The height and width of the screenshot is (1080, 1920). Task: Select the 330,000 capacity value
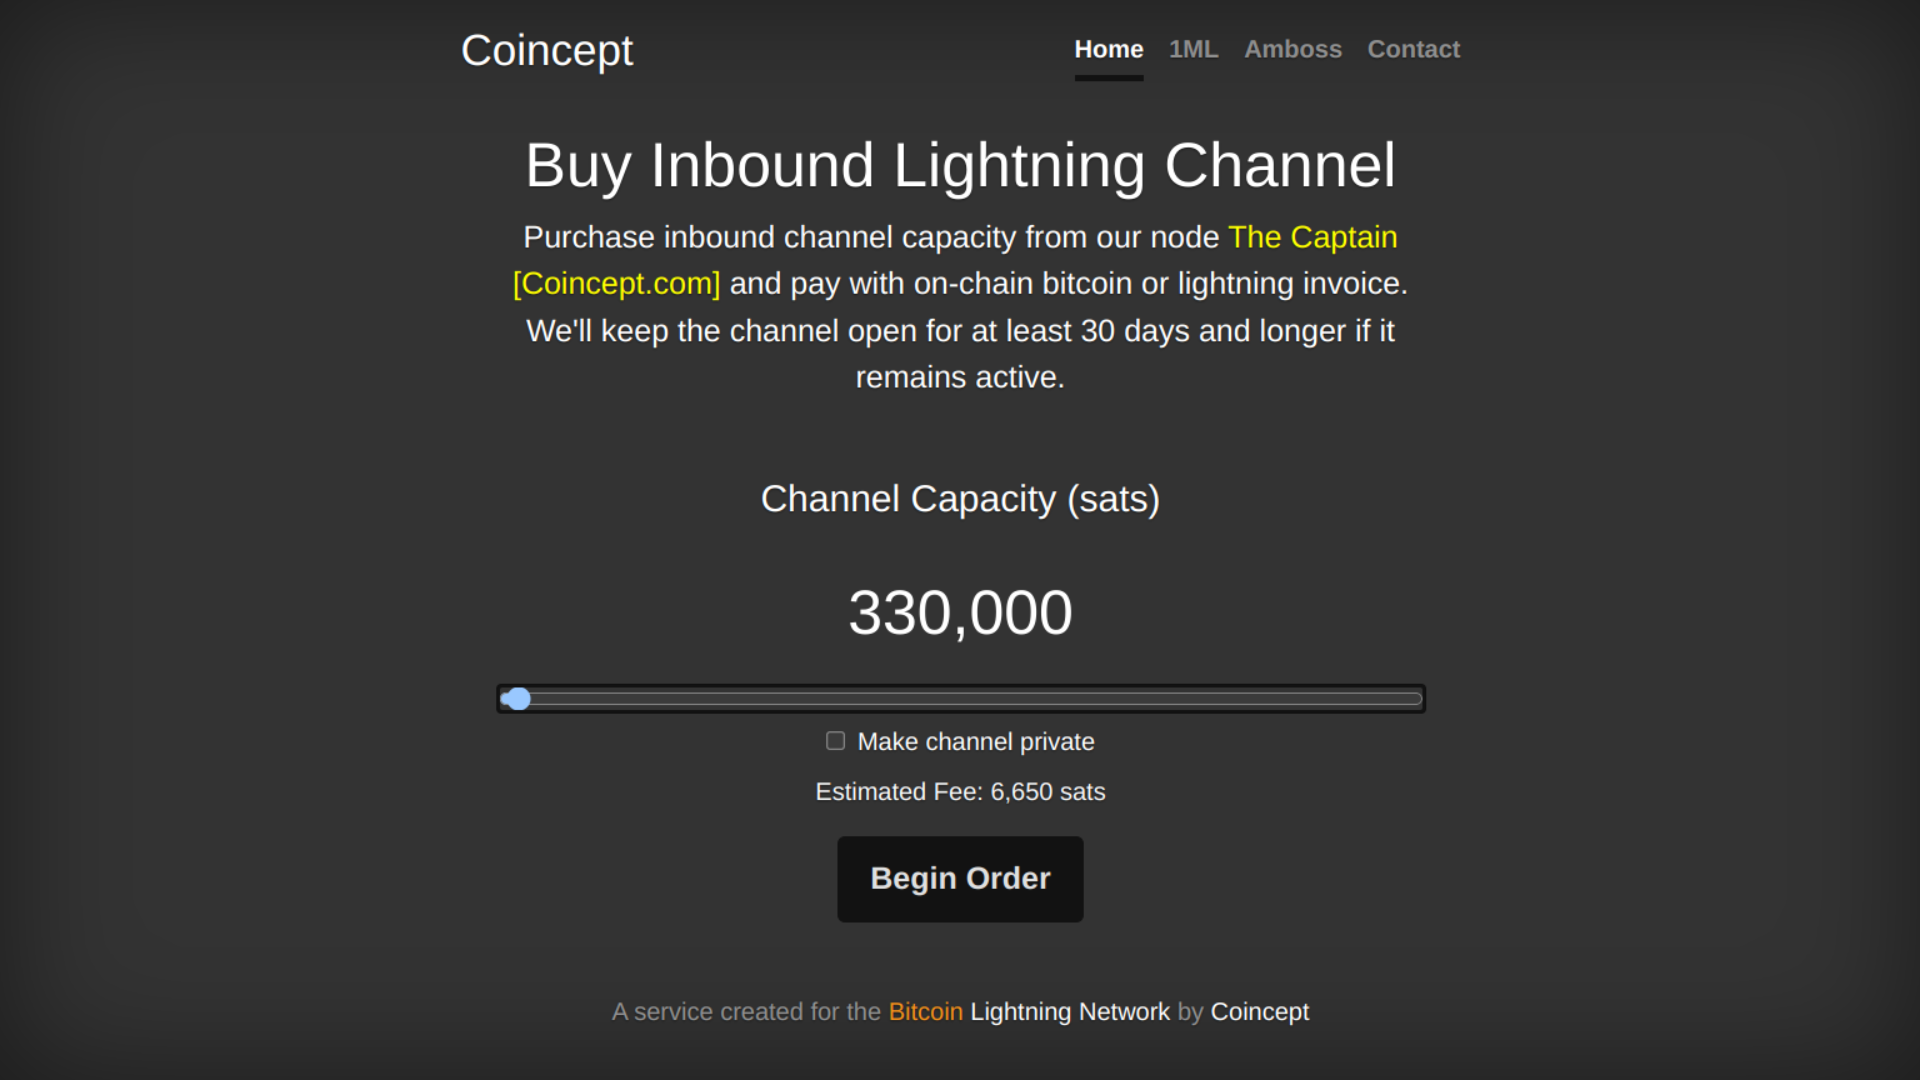(960, 612)
